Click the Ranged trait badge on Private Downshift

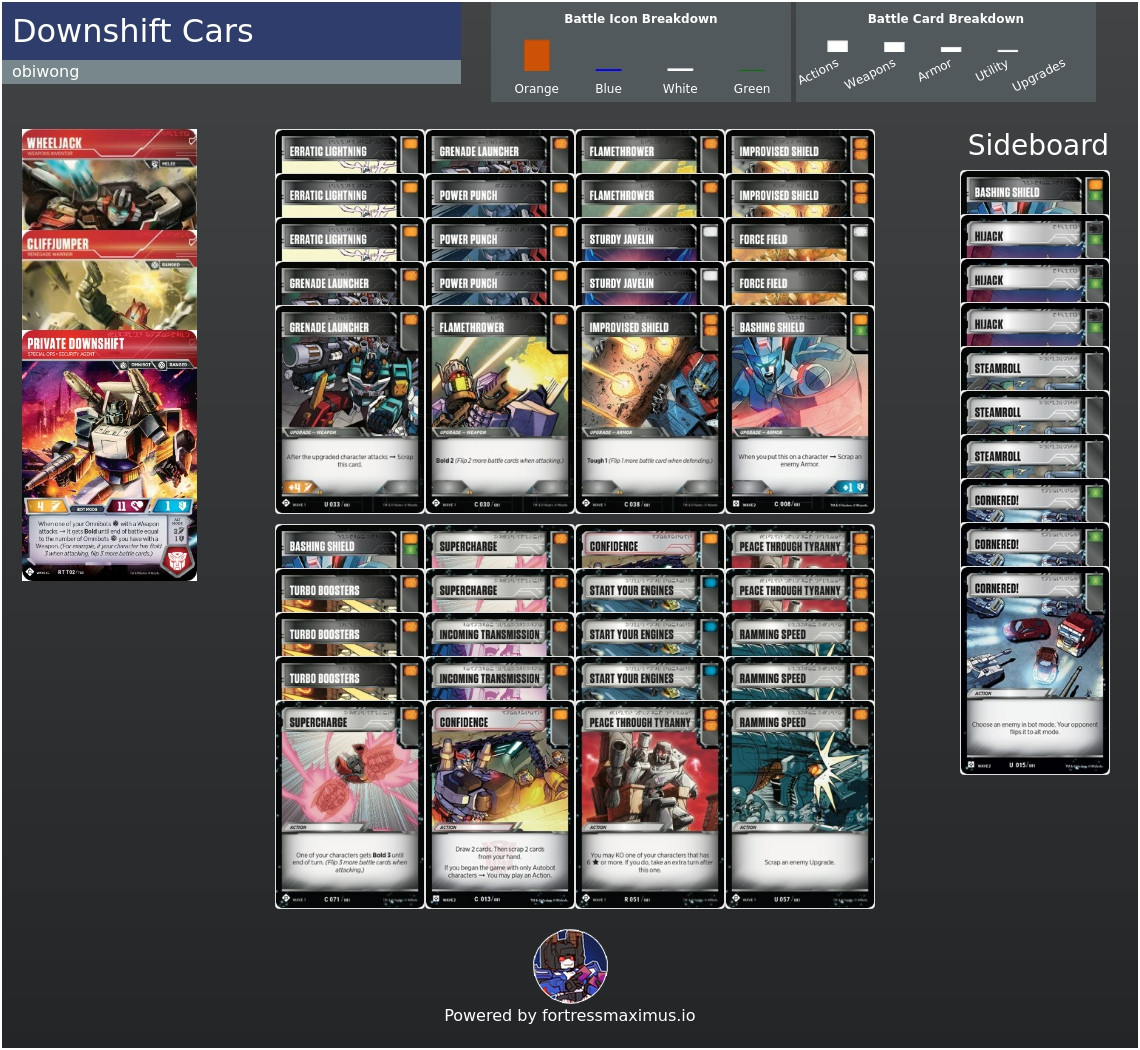click(173, 364)
